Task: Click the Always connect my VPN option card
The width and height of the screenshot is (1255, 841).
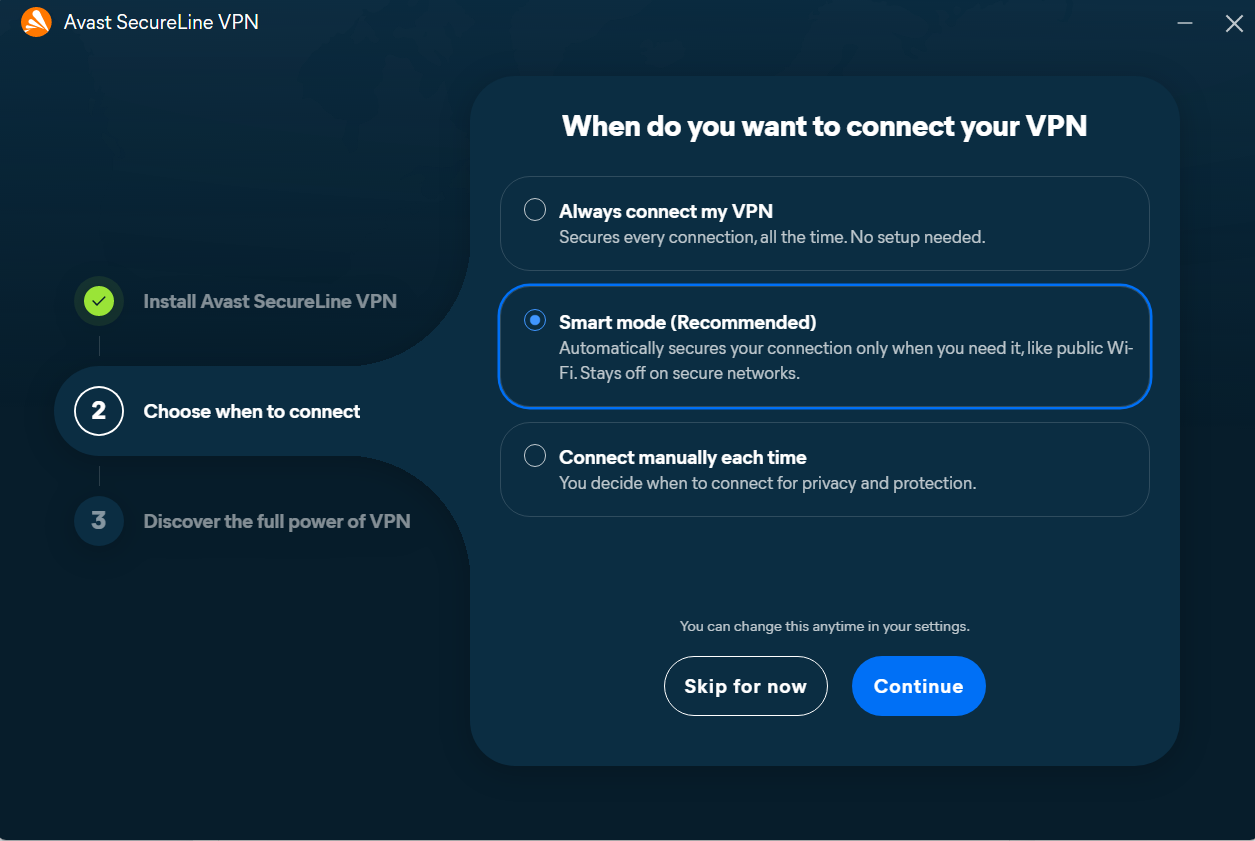Action: coord(825,223)
